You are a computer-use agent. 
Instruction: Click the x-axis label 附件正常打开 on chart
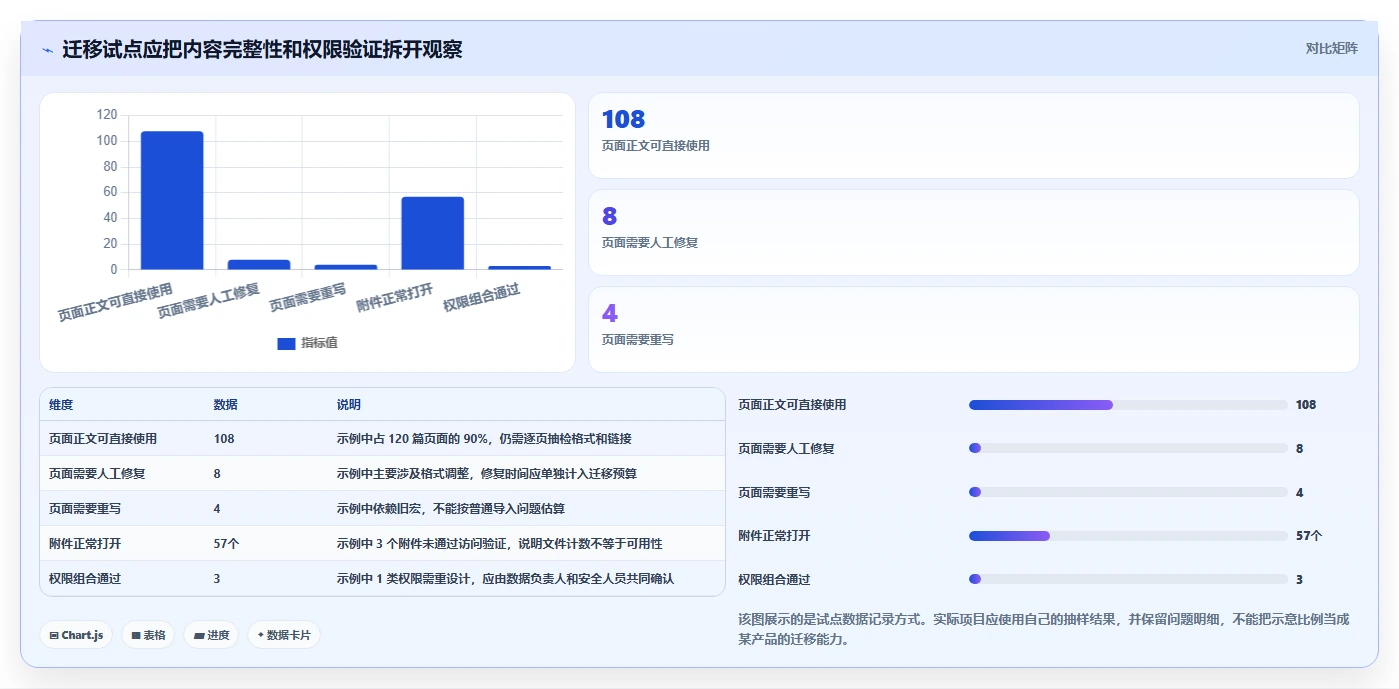tap(395, 297)
